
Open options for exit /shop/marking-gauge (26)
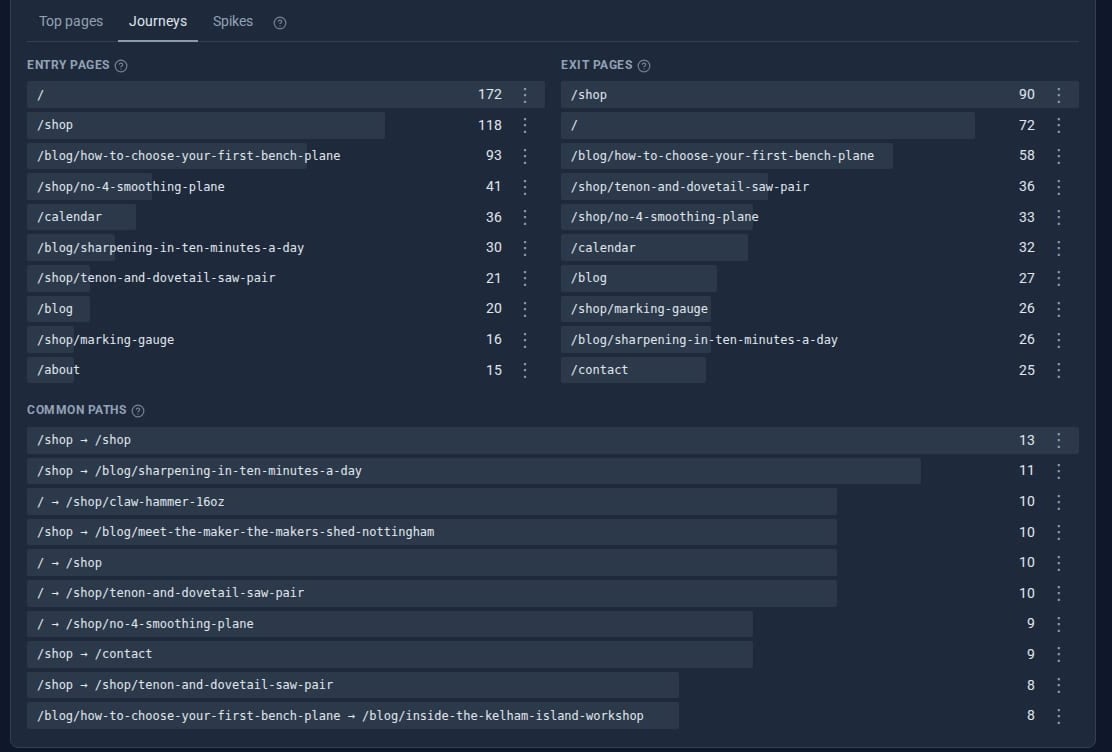tap(1059, 309)
